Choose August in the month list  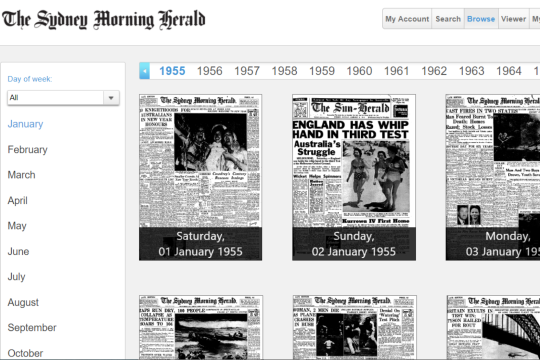tap(23, 302)
